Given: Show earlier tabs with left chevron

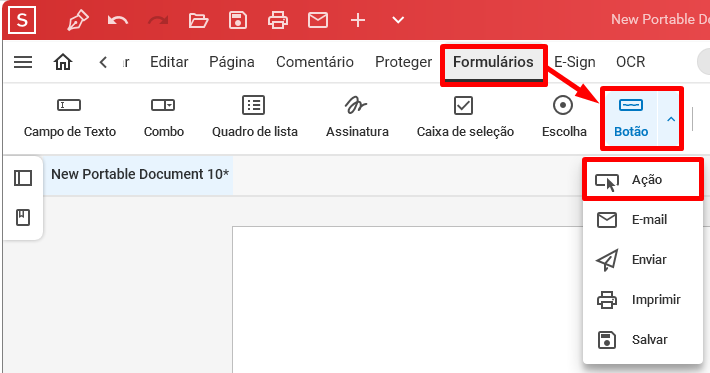Looking at the screenshot, I should (x=104, y=62).
